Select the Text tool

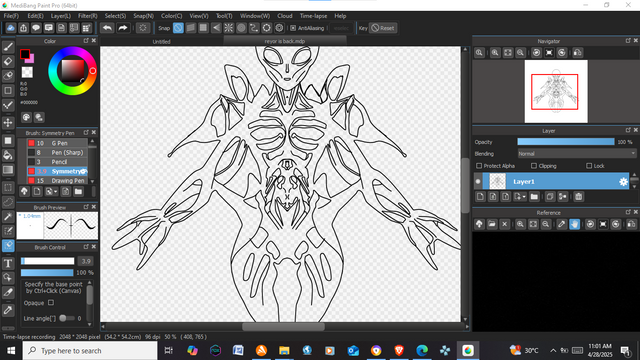8,263
